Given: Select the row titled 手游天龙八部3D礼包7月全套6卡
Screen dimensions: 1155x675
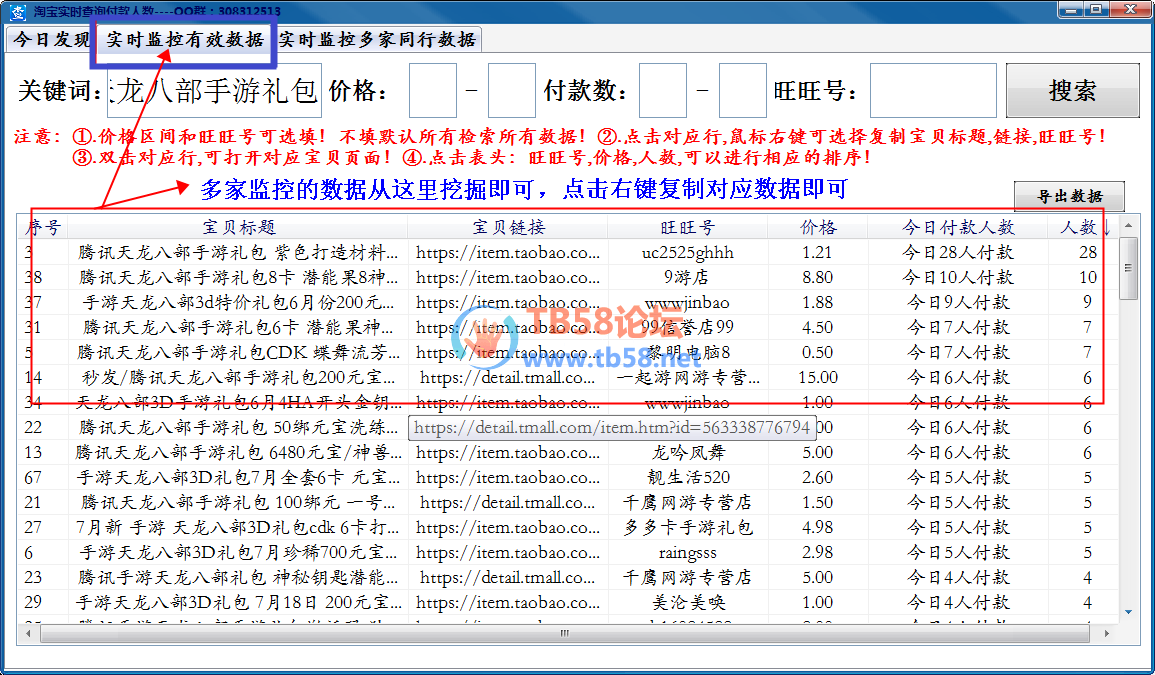Looking at the screenshot, I should click(x=567, y=478).
